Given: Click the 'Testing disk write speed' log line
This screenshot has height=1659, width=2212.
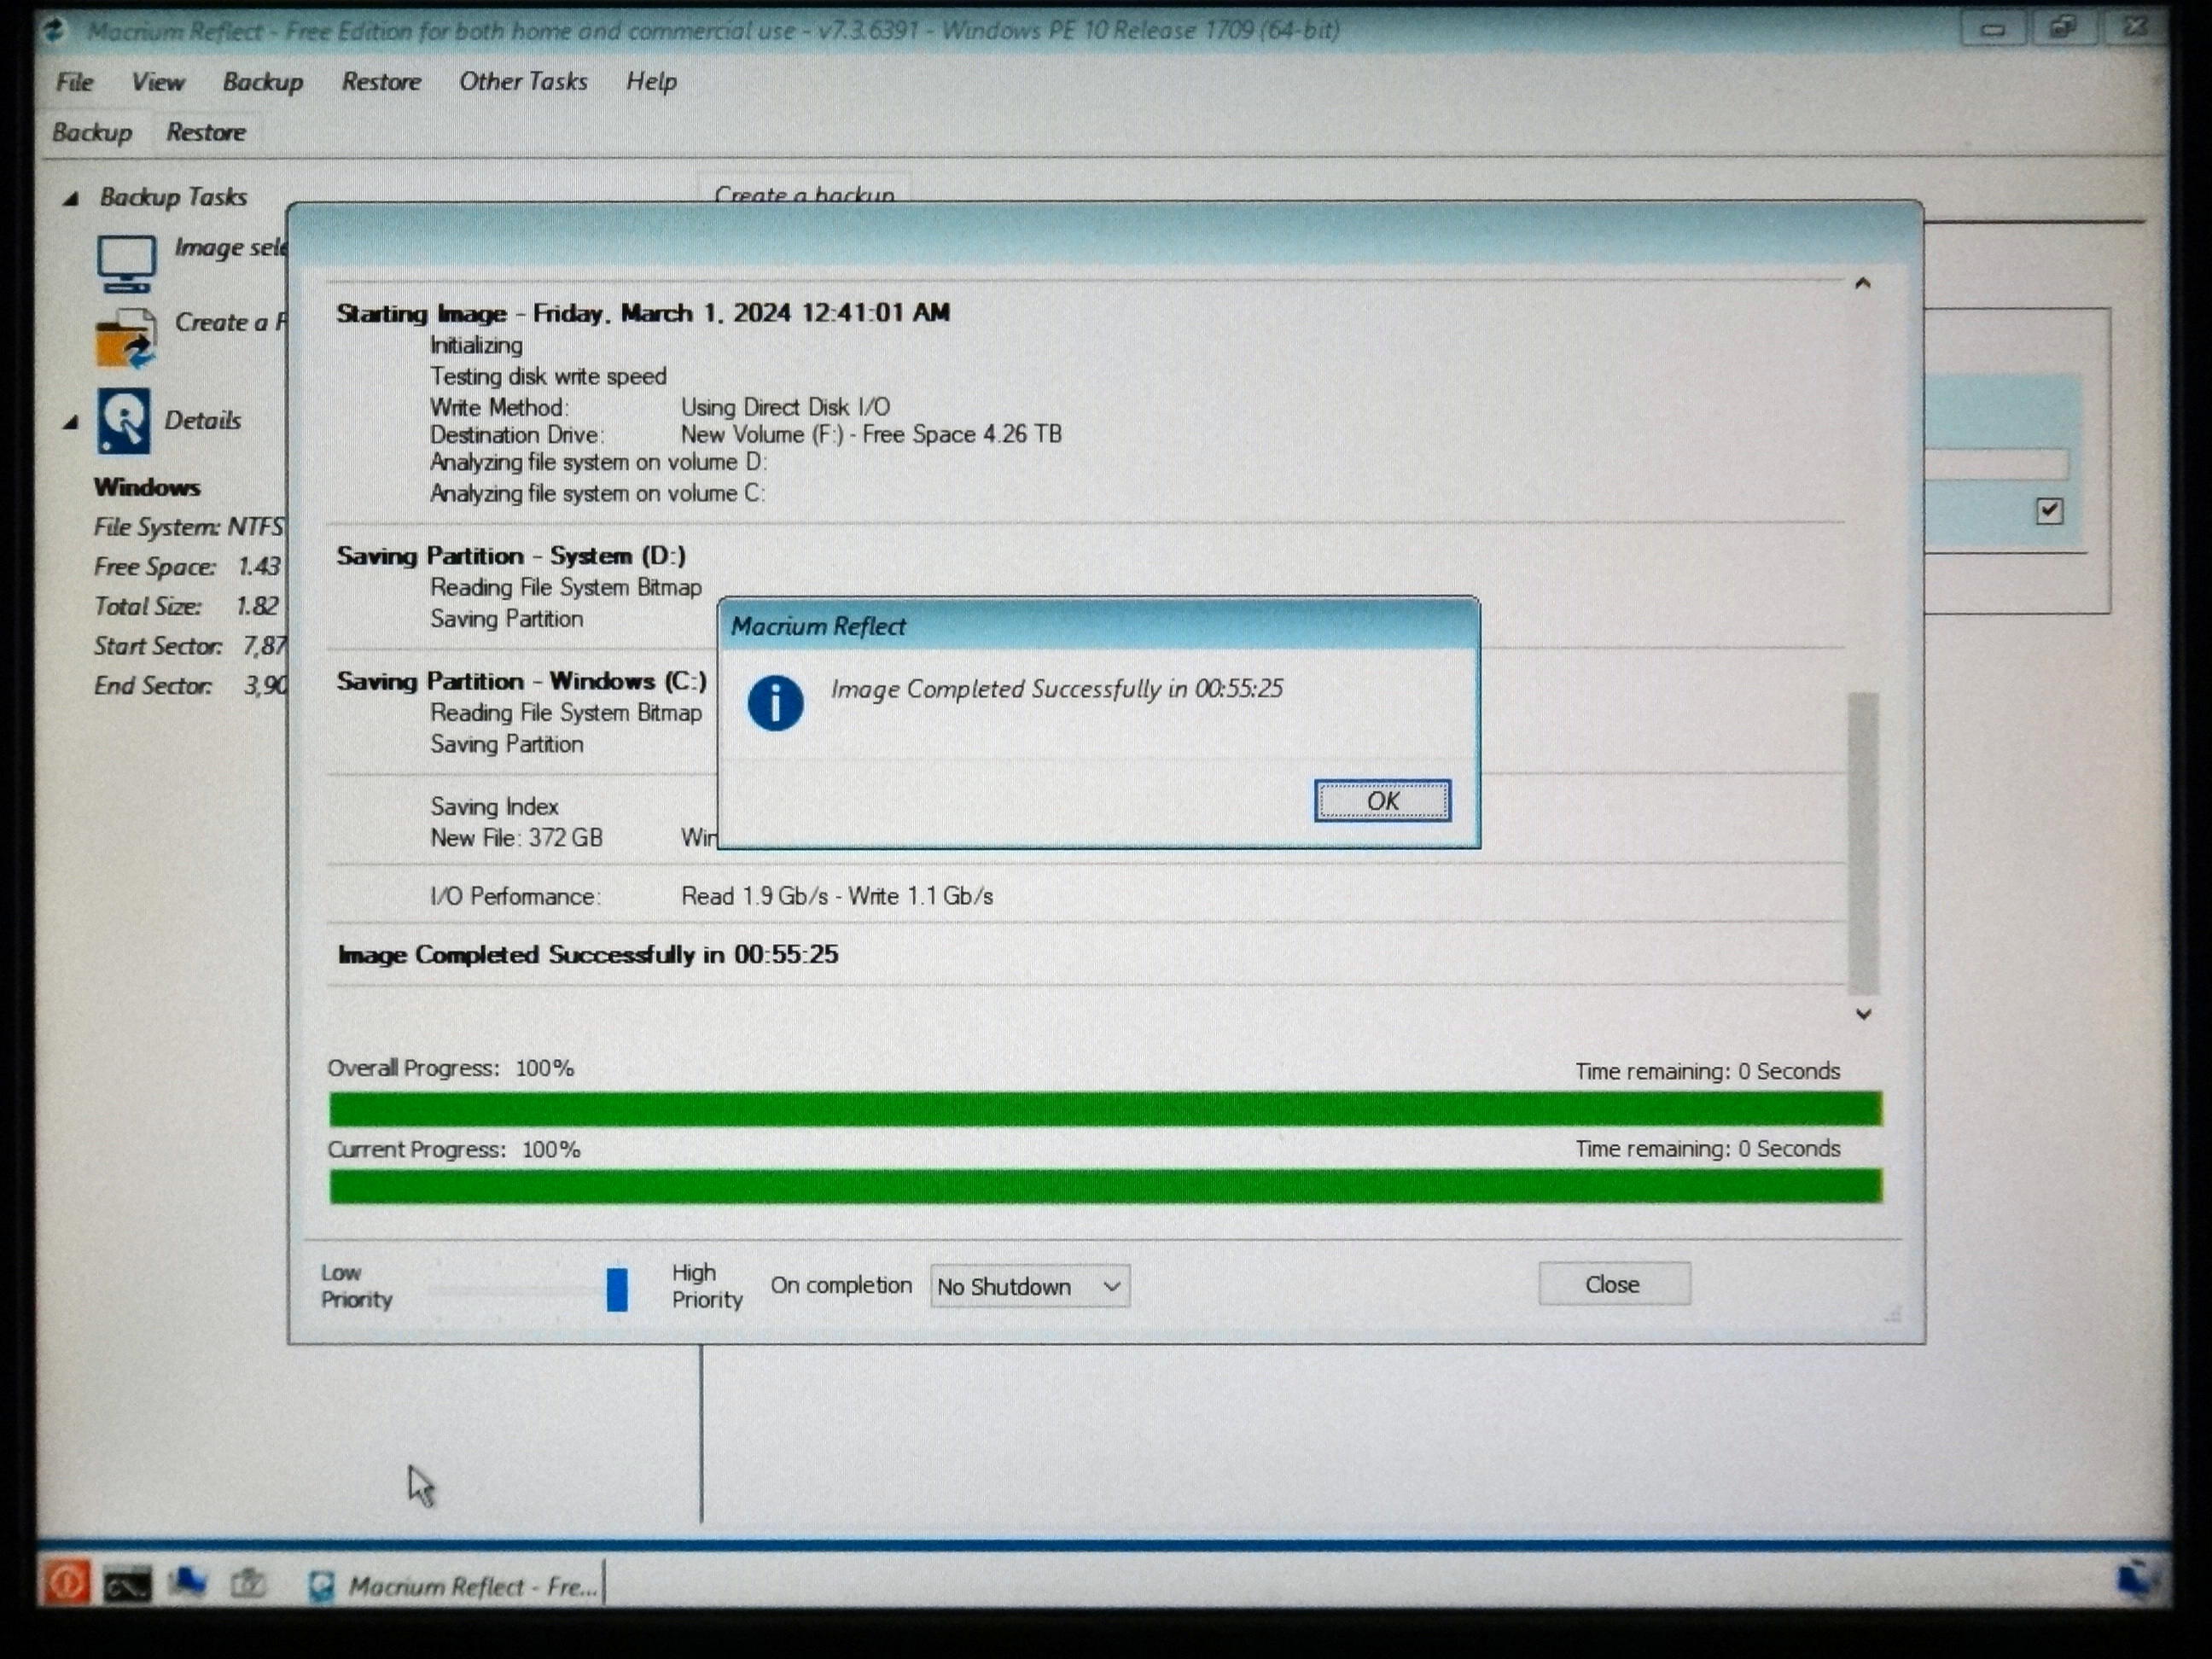Looking at the screenshot, I should point(548,377).
